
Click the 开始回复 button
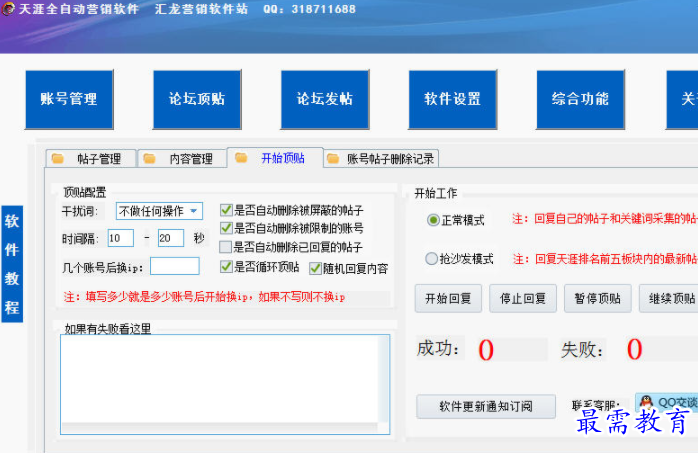click(x=448, y=298)
